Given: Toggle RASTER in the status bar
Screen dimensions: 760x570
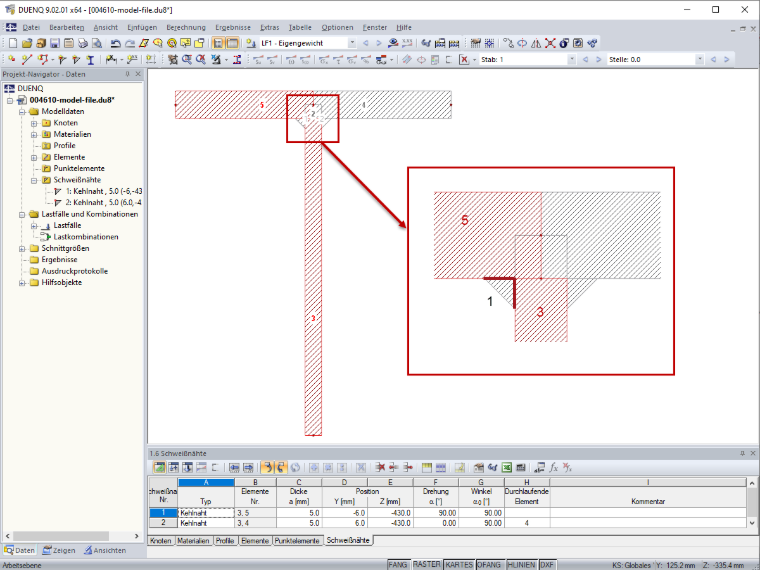Looking at the screenshot, I should pyautogui.click(x=427, y=565).
